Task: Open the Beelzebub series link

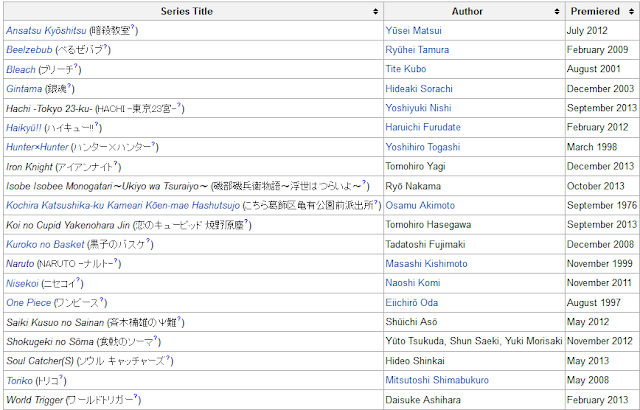Action: coord(29,50)
